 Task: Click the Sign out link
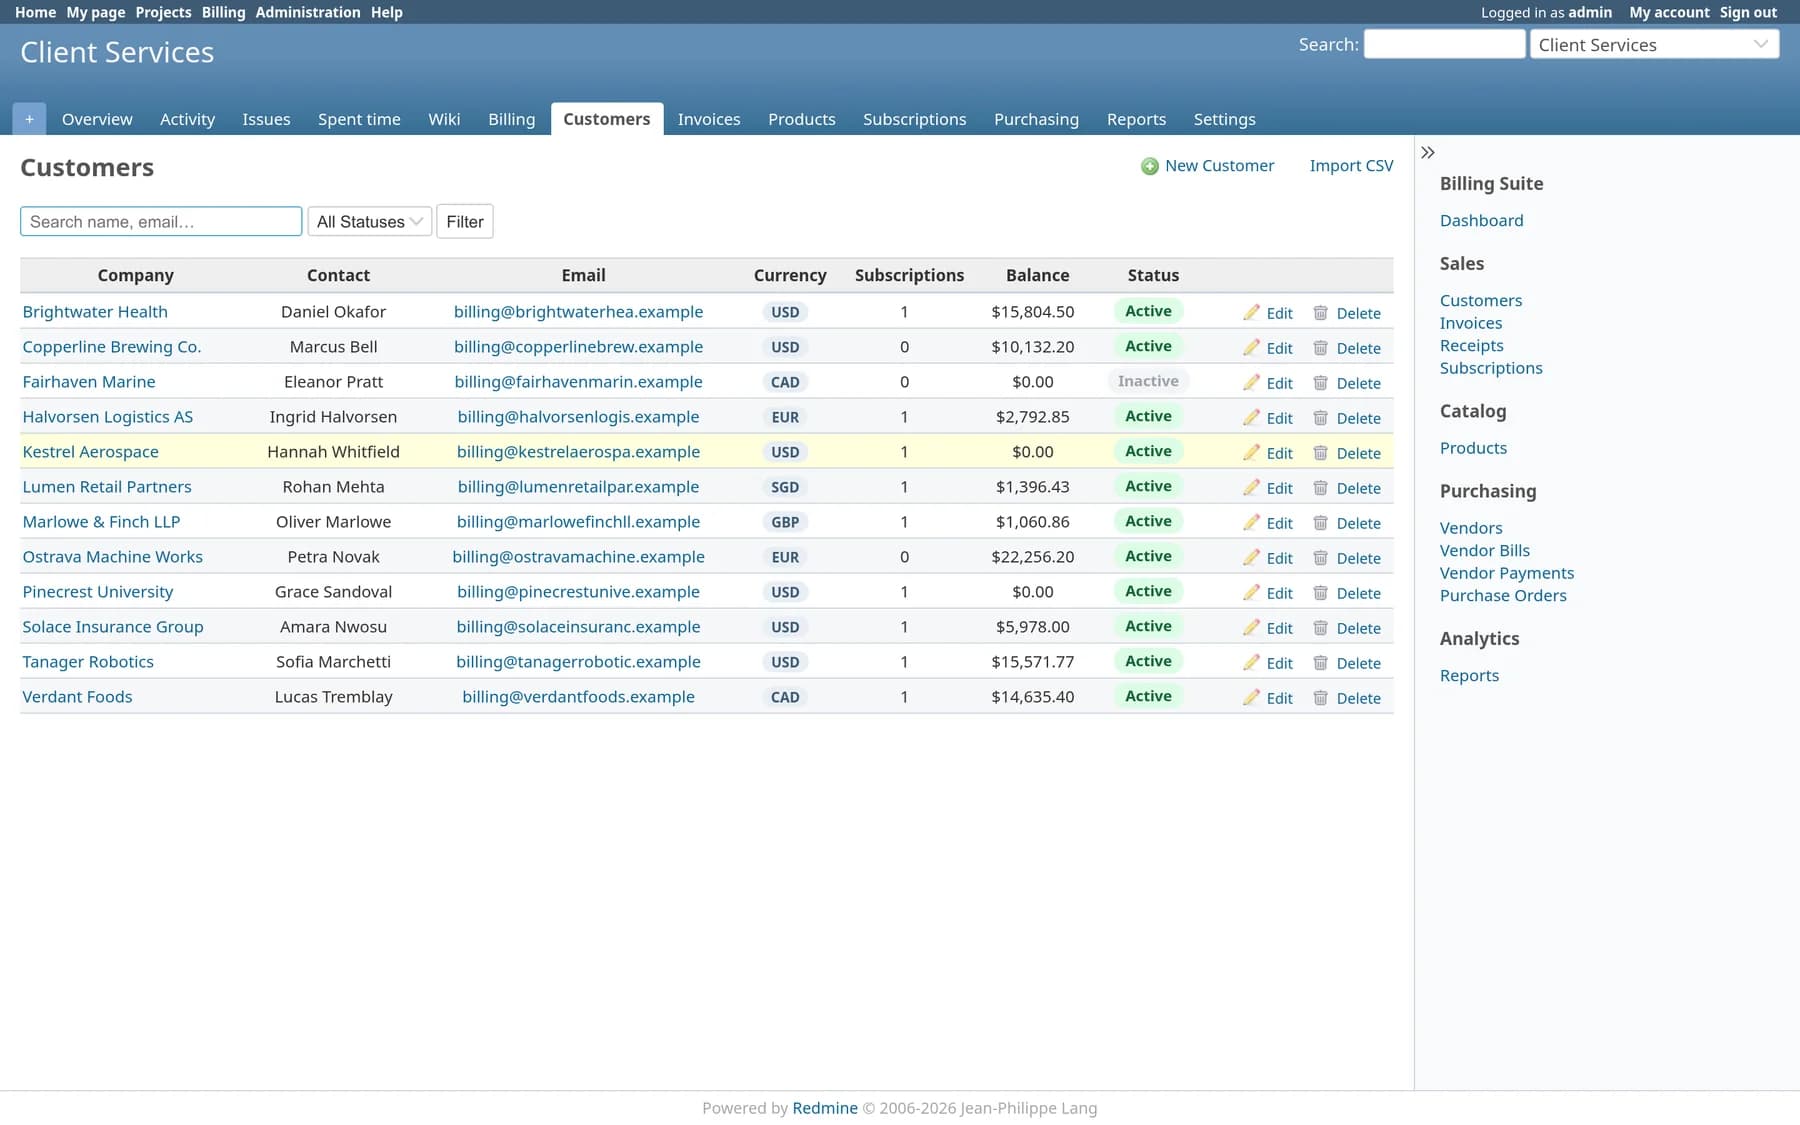1748,12
